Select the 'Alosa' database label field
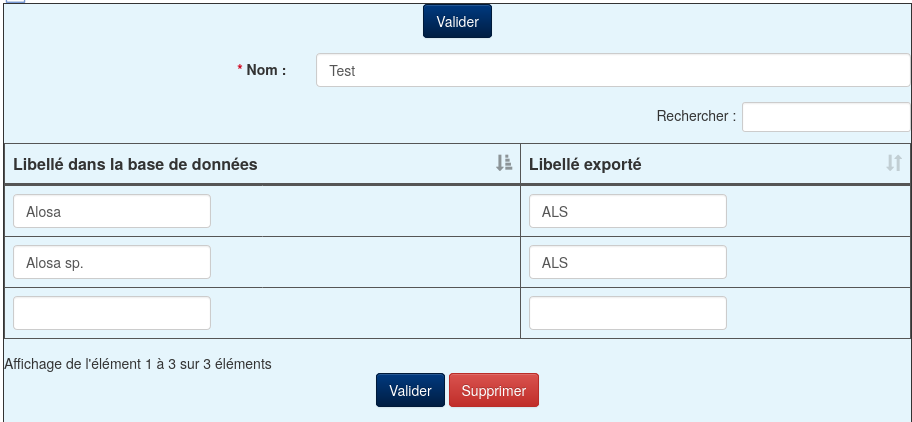Image resolution: width=912 pixels, height=422 pixels. 112,211
